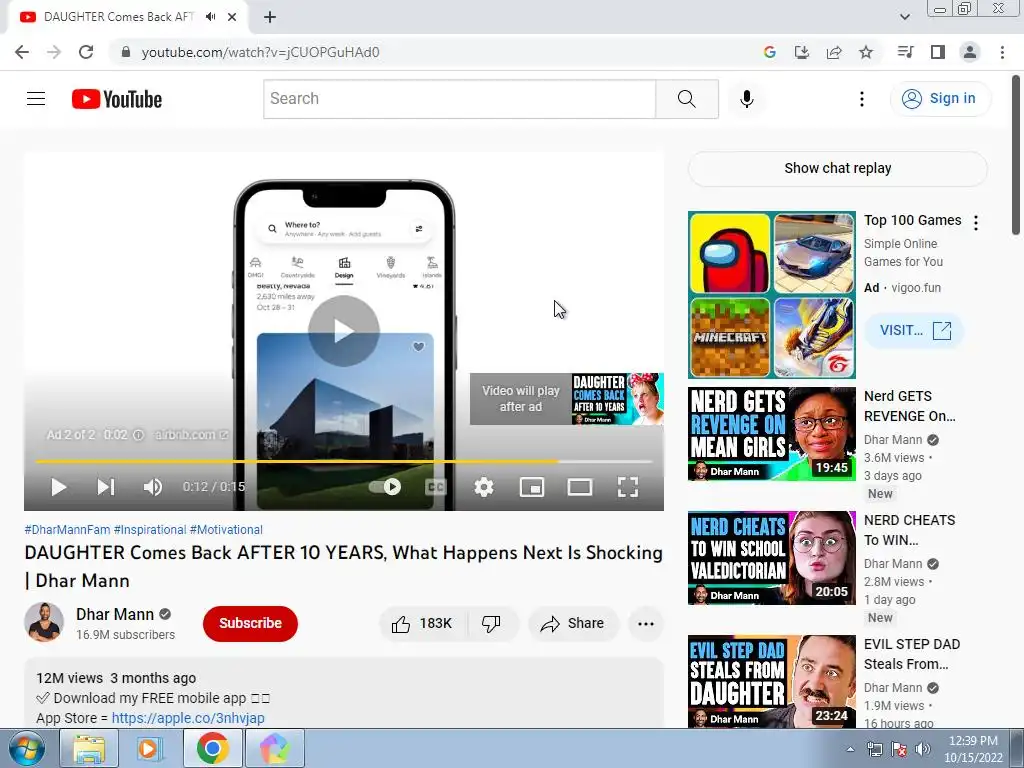Visit airbnb.com ad link
The image size is (1024, 768).
(191, 435)
